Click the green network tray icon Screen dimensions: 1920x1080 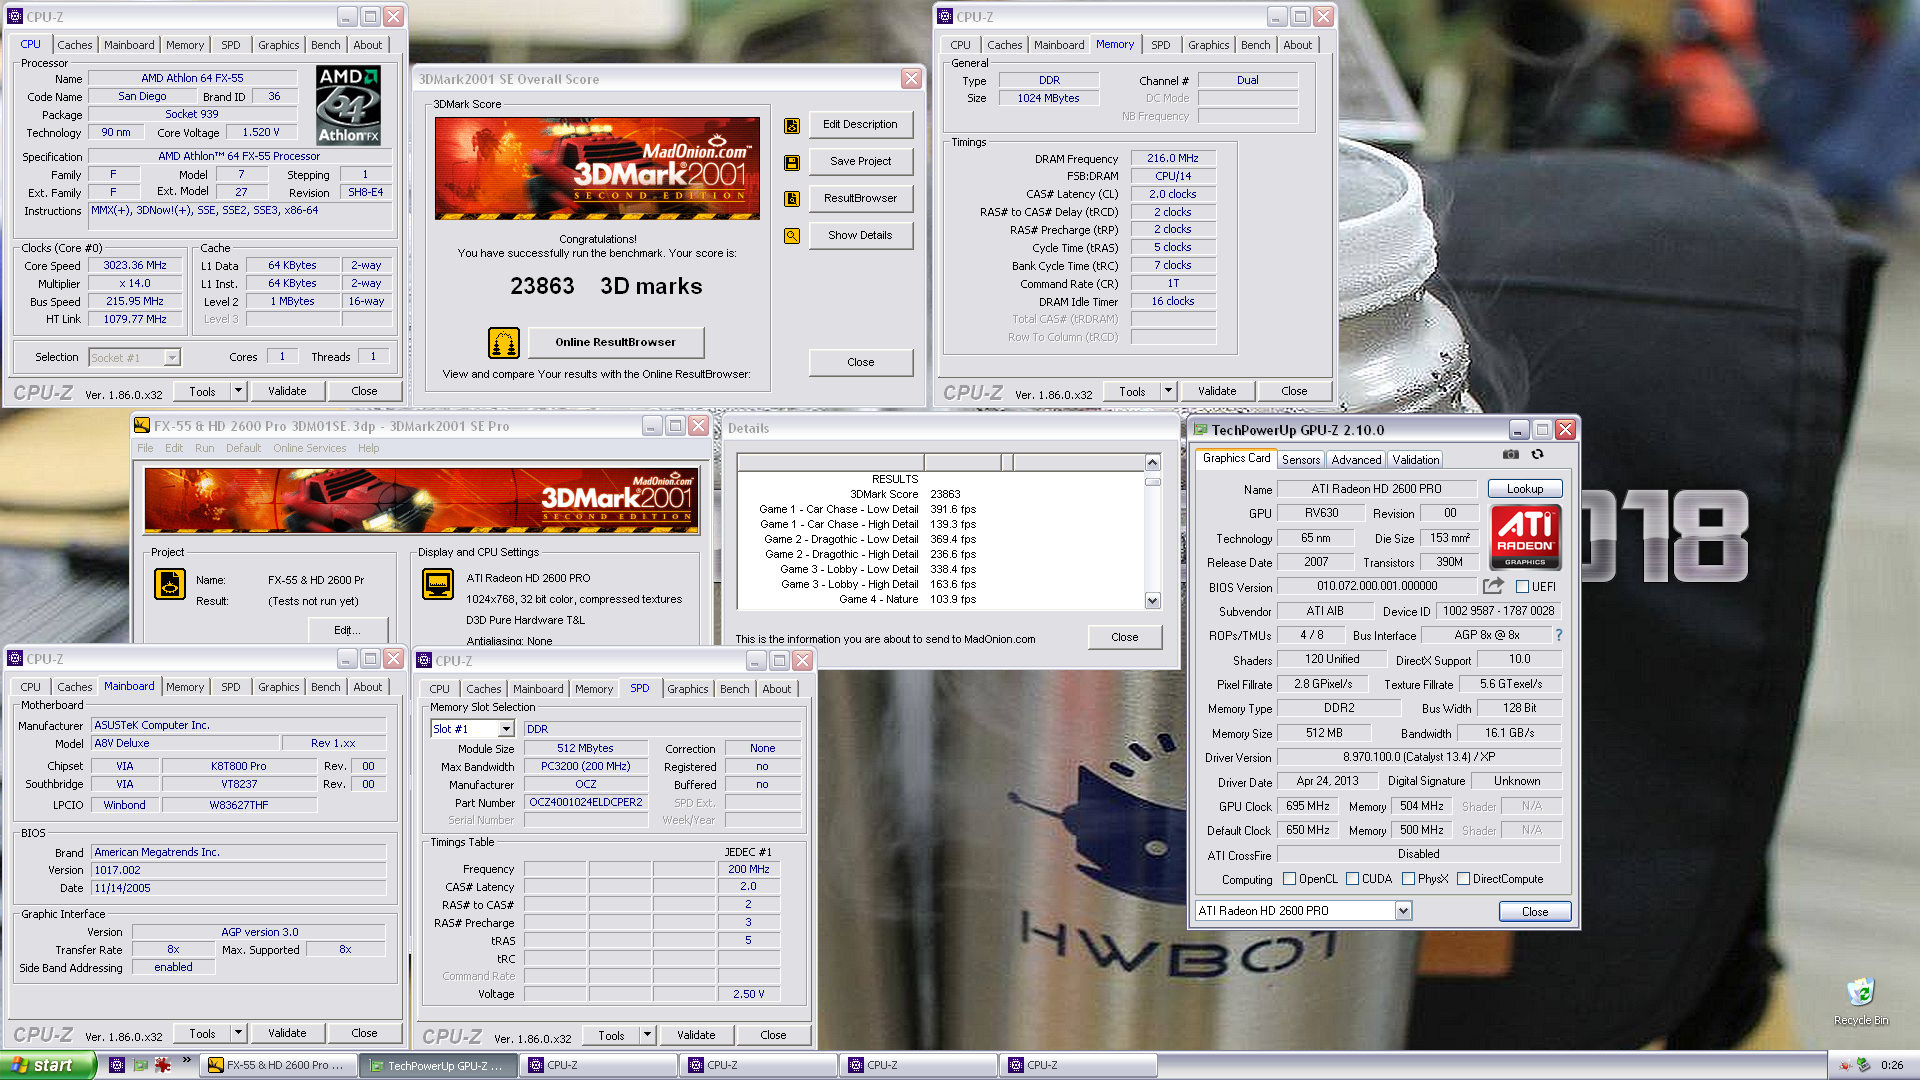(1863, 1066)
